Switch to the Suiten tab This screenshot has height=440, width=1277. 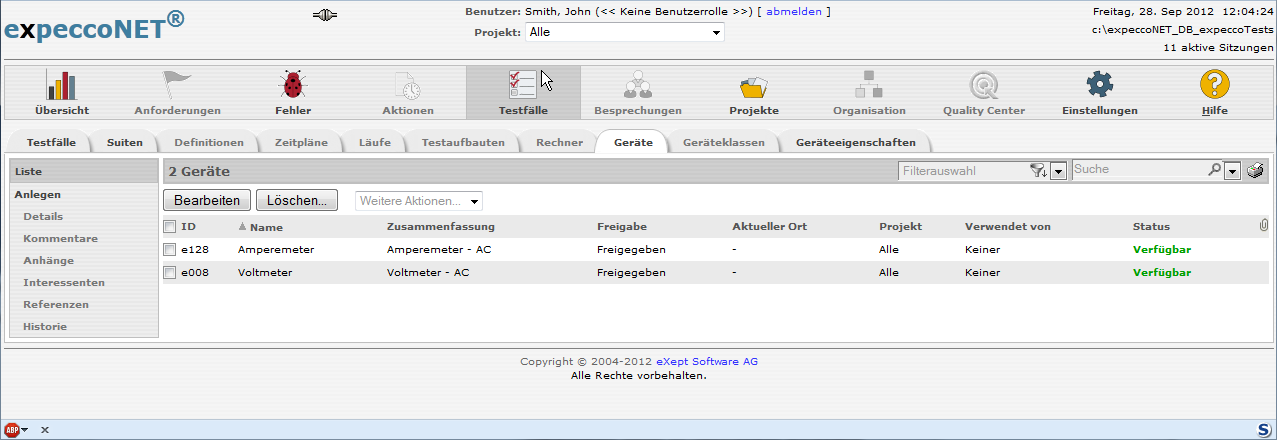125,142
